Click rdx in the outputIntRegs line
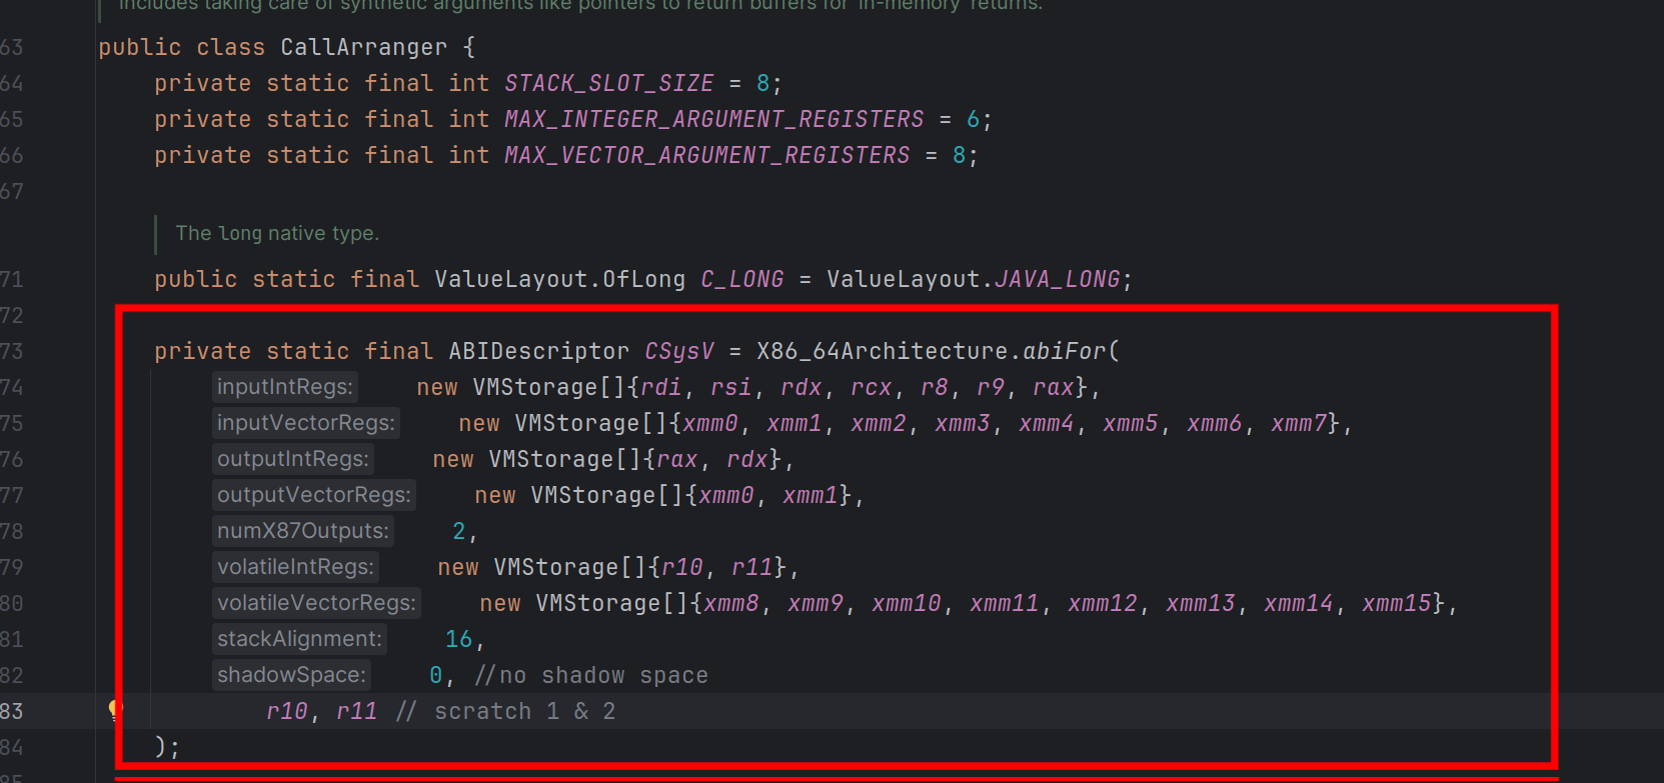 pyautogui.click(x=747, y=459)
